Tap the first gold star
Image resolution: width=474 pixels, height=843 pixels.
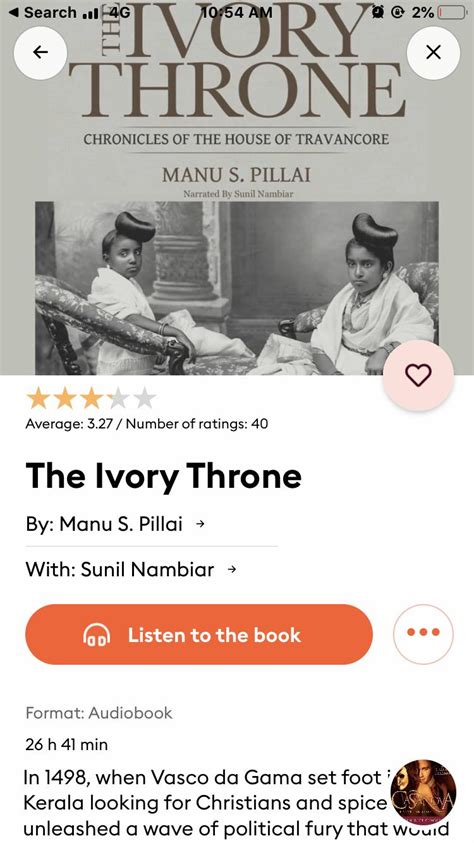click(x=38, y=399)
